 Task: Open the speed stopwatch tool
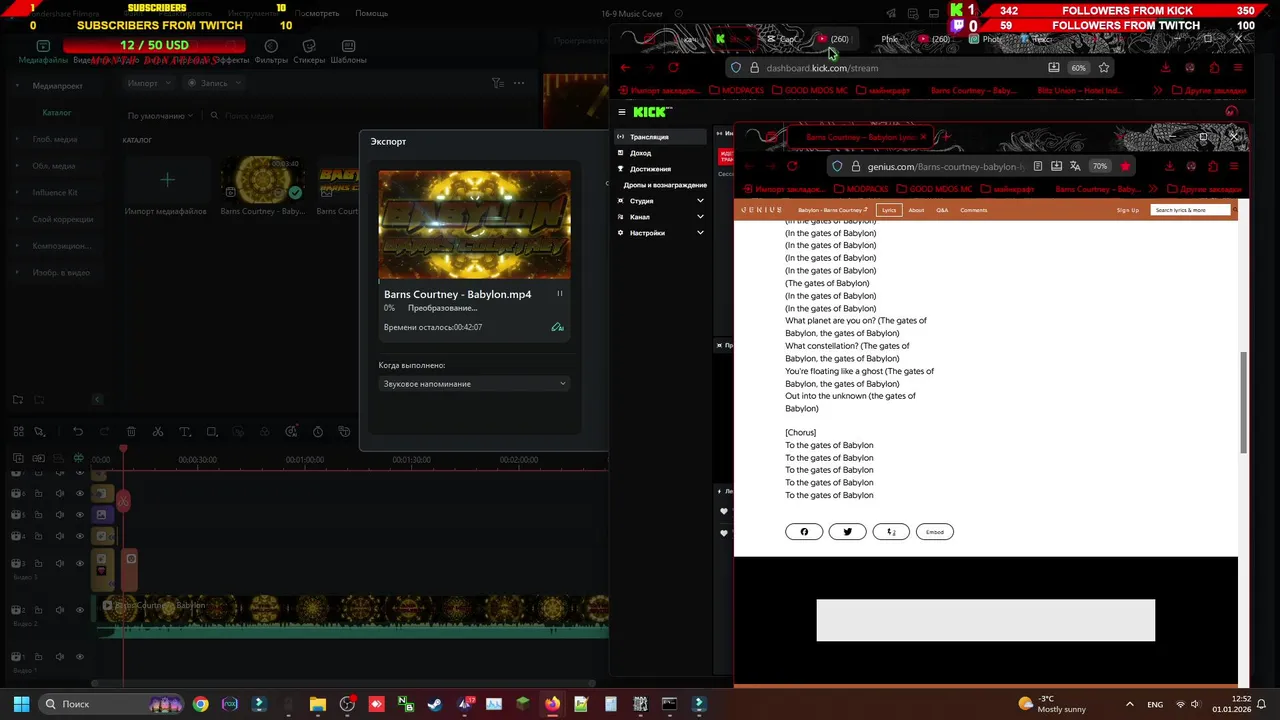click(x=318, y=432)
